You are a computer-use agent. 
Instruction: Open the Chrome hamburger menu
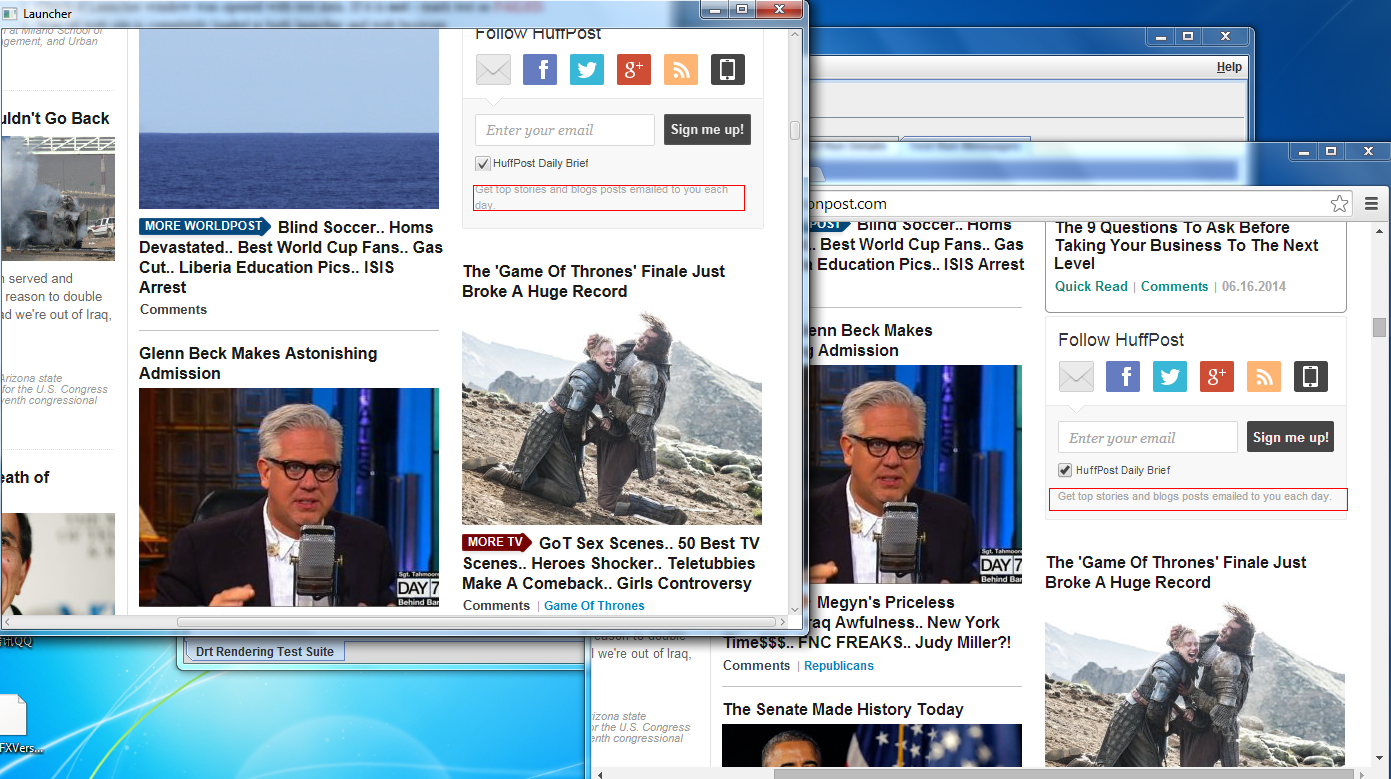click(1371, 204)
